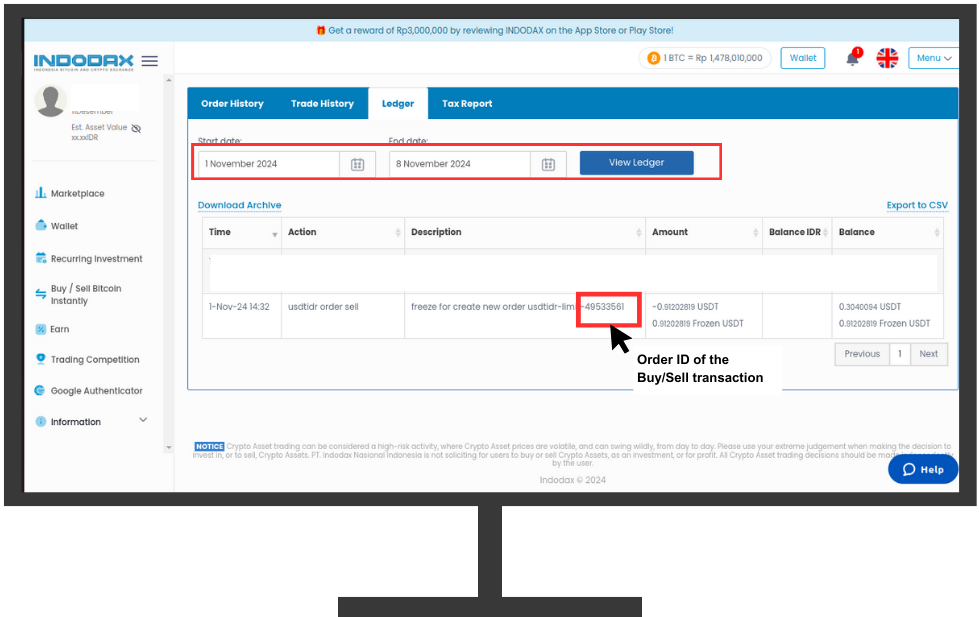Image resolution: width=979 pixels, height=617 pixels.
Task: Open notifications bell icon
Action: [852, 58]
